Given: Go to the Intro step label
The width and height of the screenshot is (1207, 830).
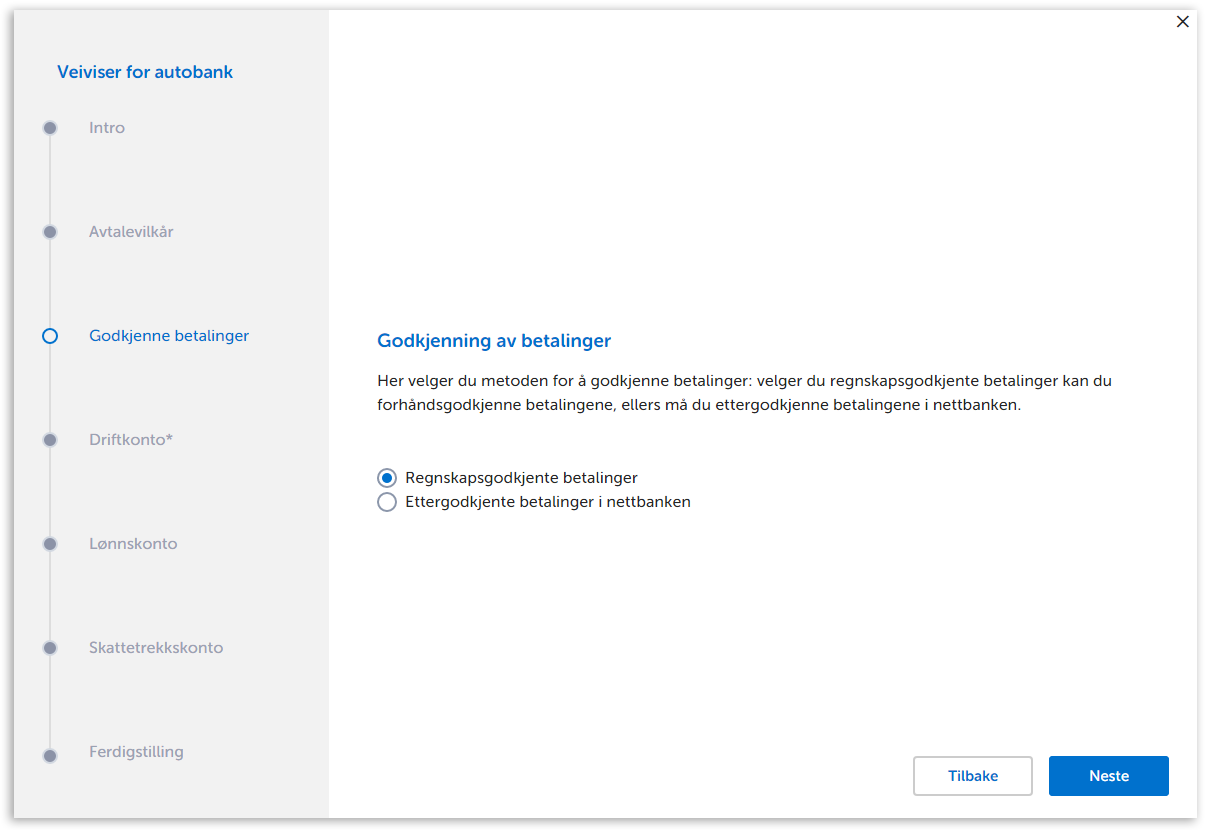Looking at the screenshot, I should (107, 128).
